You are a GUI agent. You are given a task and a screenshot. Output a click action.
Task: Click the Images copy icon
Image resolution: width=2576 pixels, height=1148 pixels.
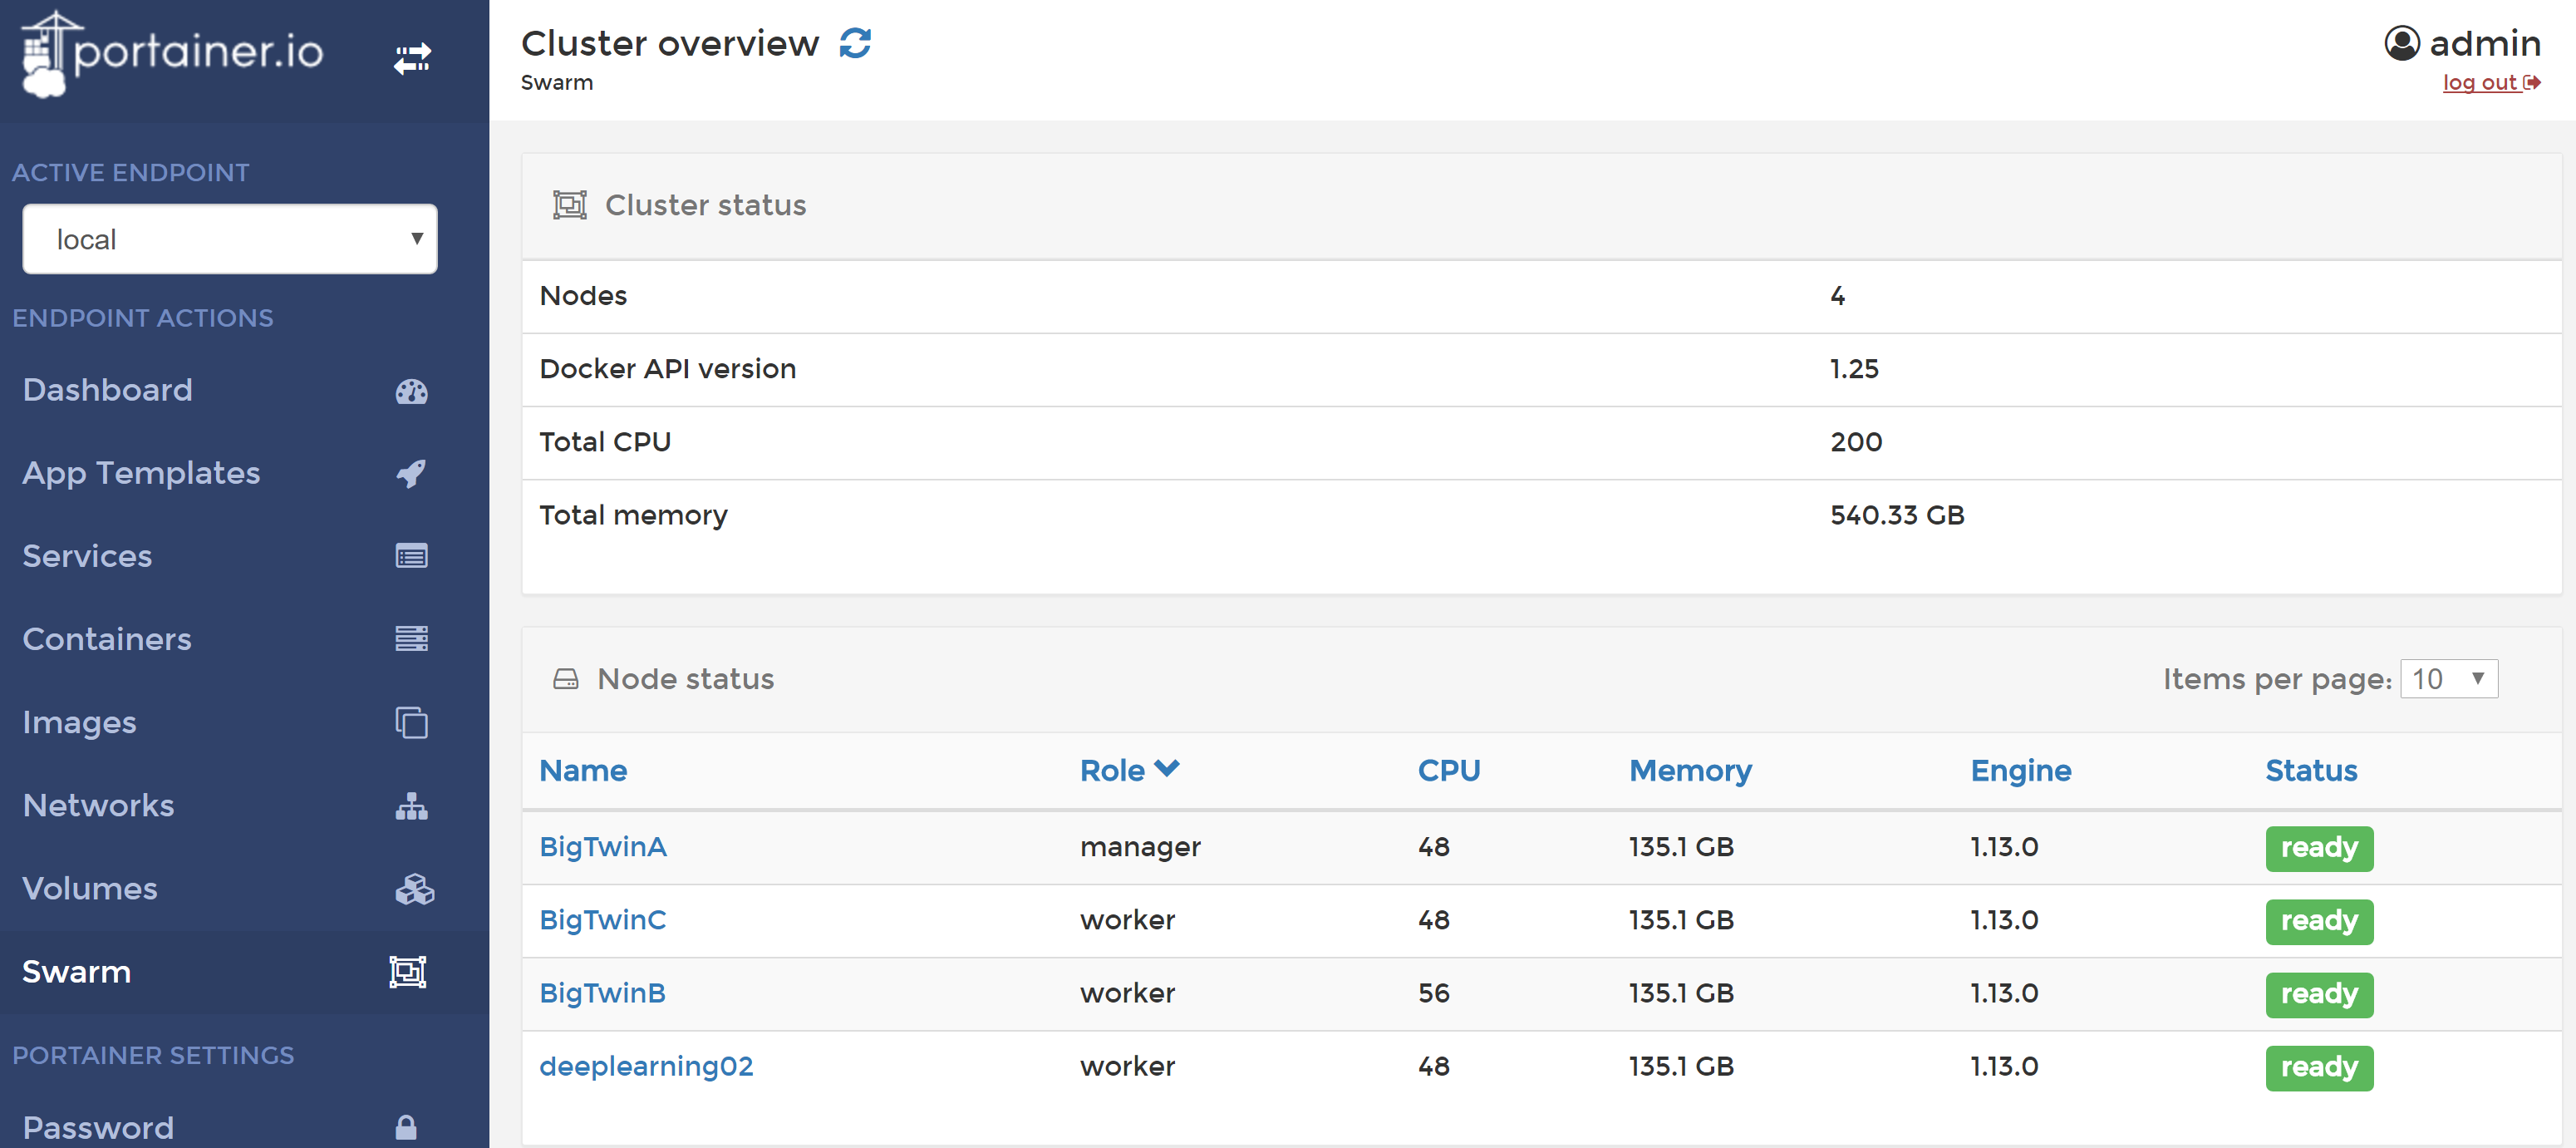411,723
